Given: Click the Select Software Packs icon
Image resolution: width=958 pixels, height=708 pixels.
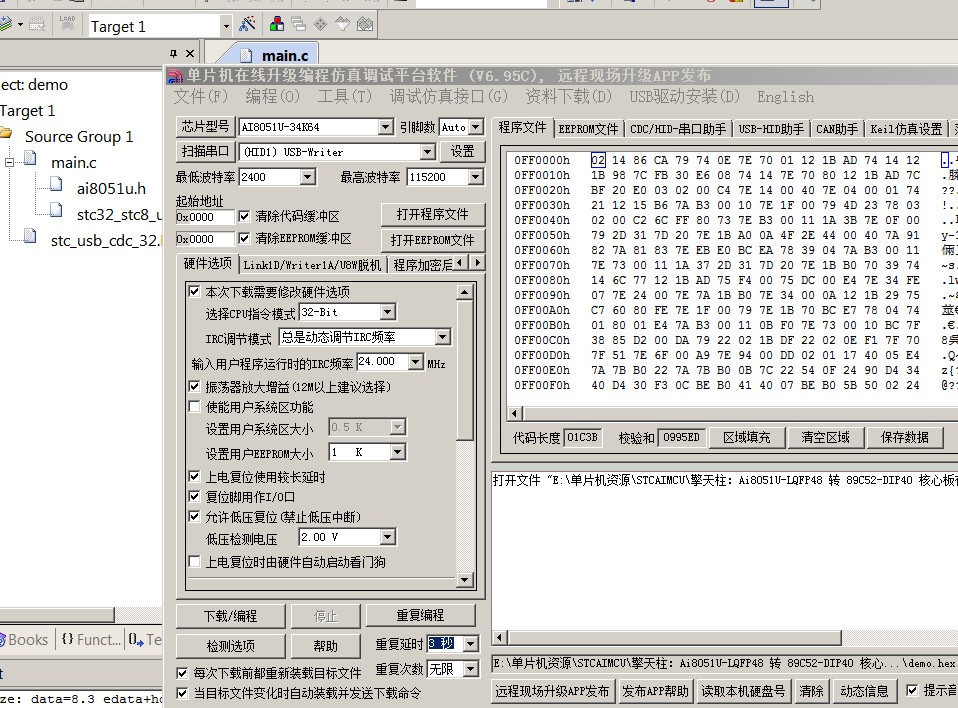Looking at the screenshot, I should pyautogui.click(x=344, y=25).
